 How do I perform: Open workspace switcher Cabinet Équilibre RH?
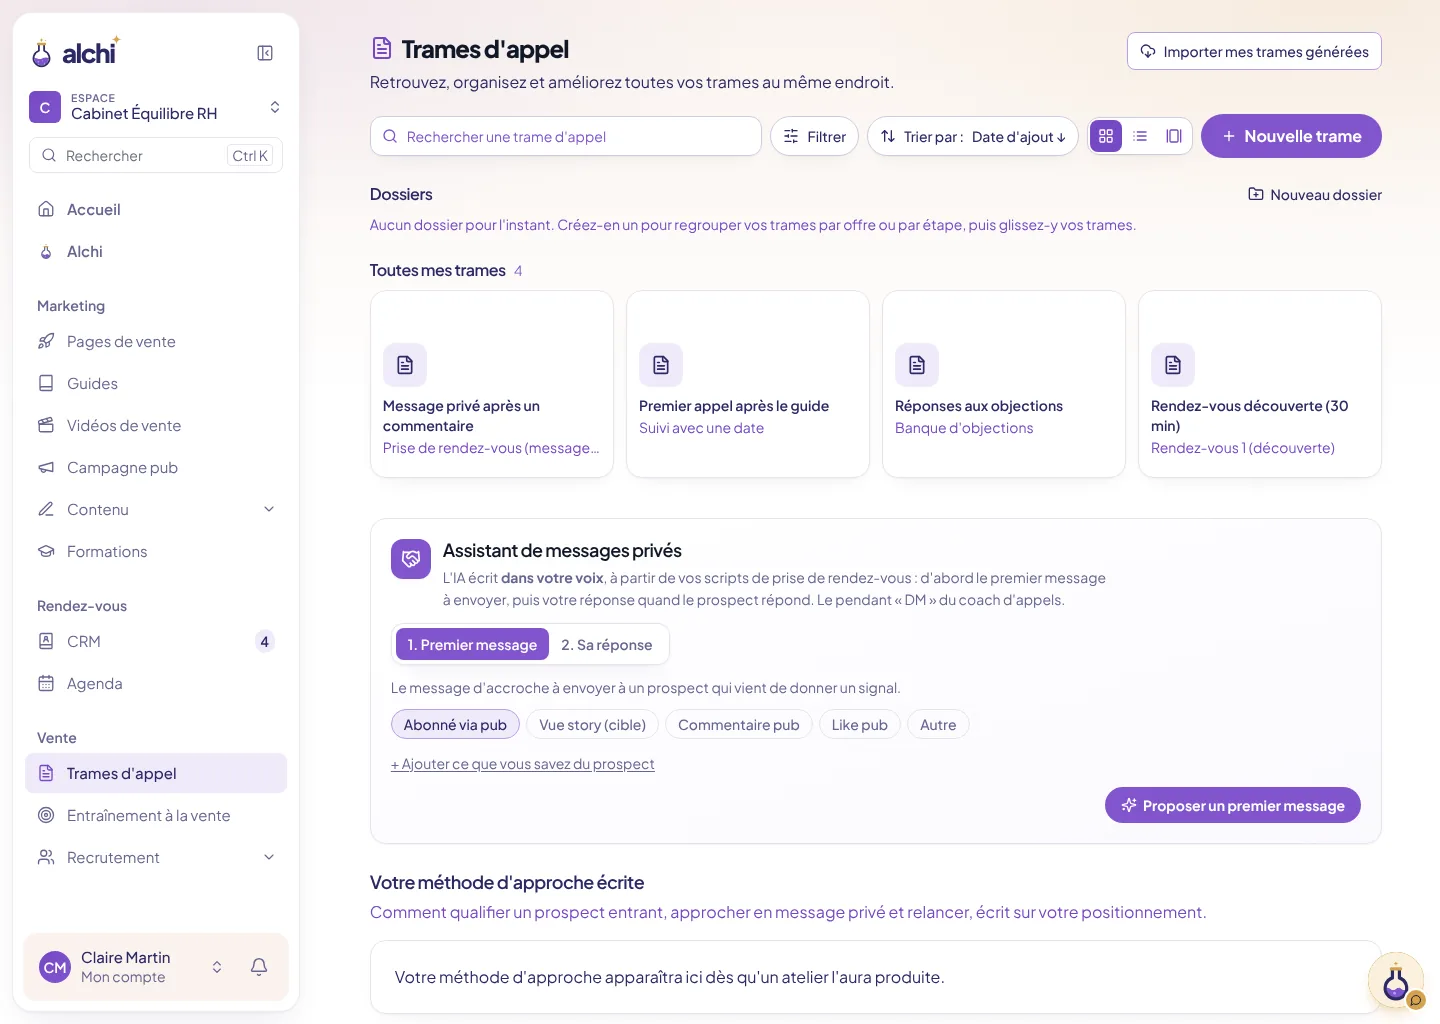pyautogui.click(x=156, y=107)
